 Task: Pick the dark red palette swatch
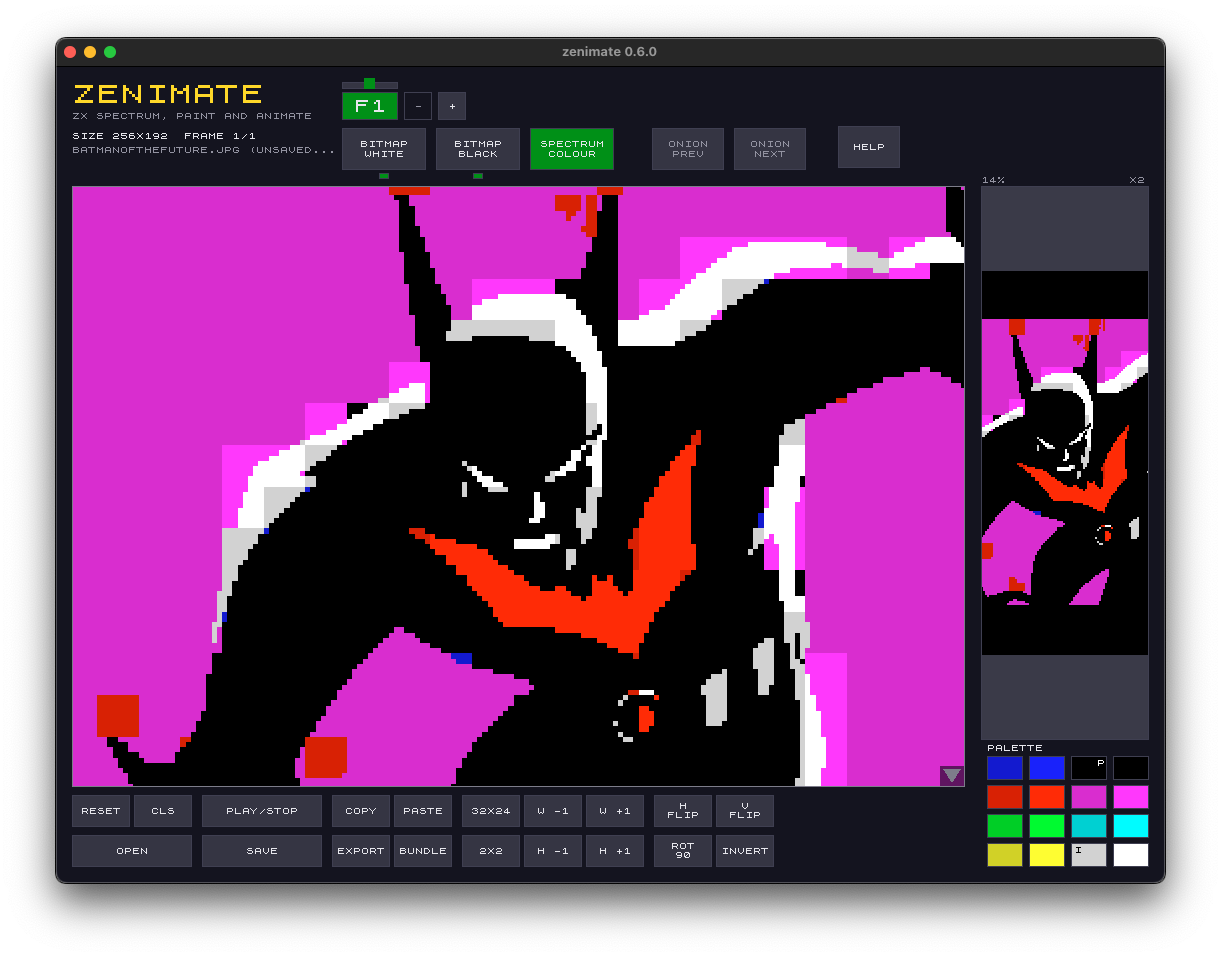click(1005, 797)
